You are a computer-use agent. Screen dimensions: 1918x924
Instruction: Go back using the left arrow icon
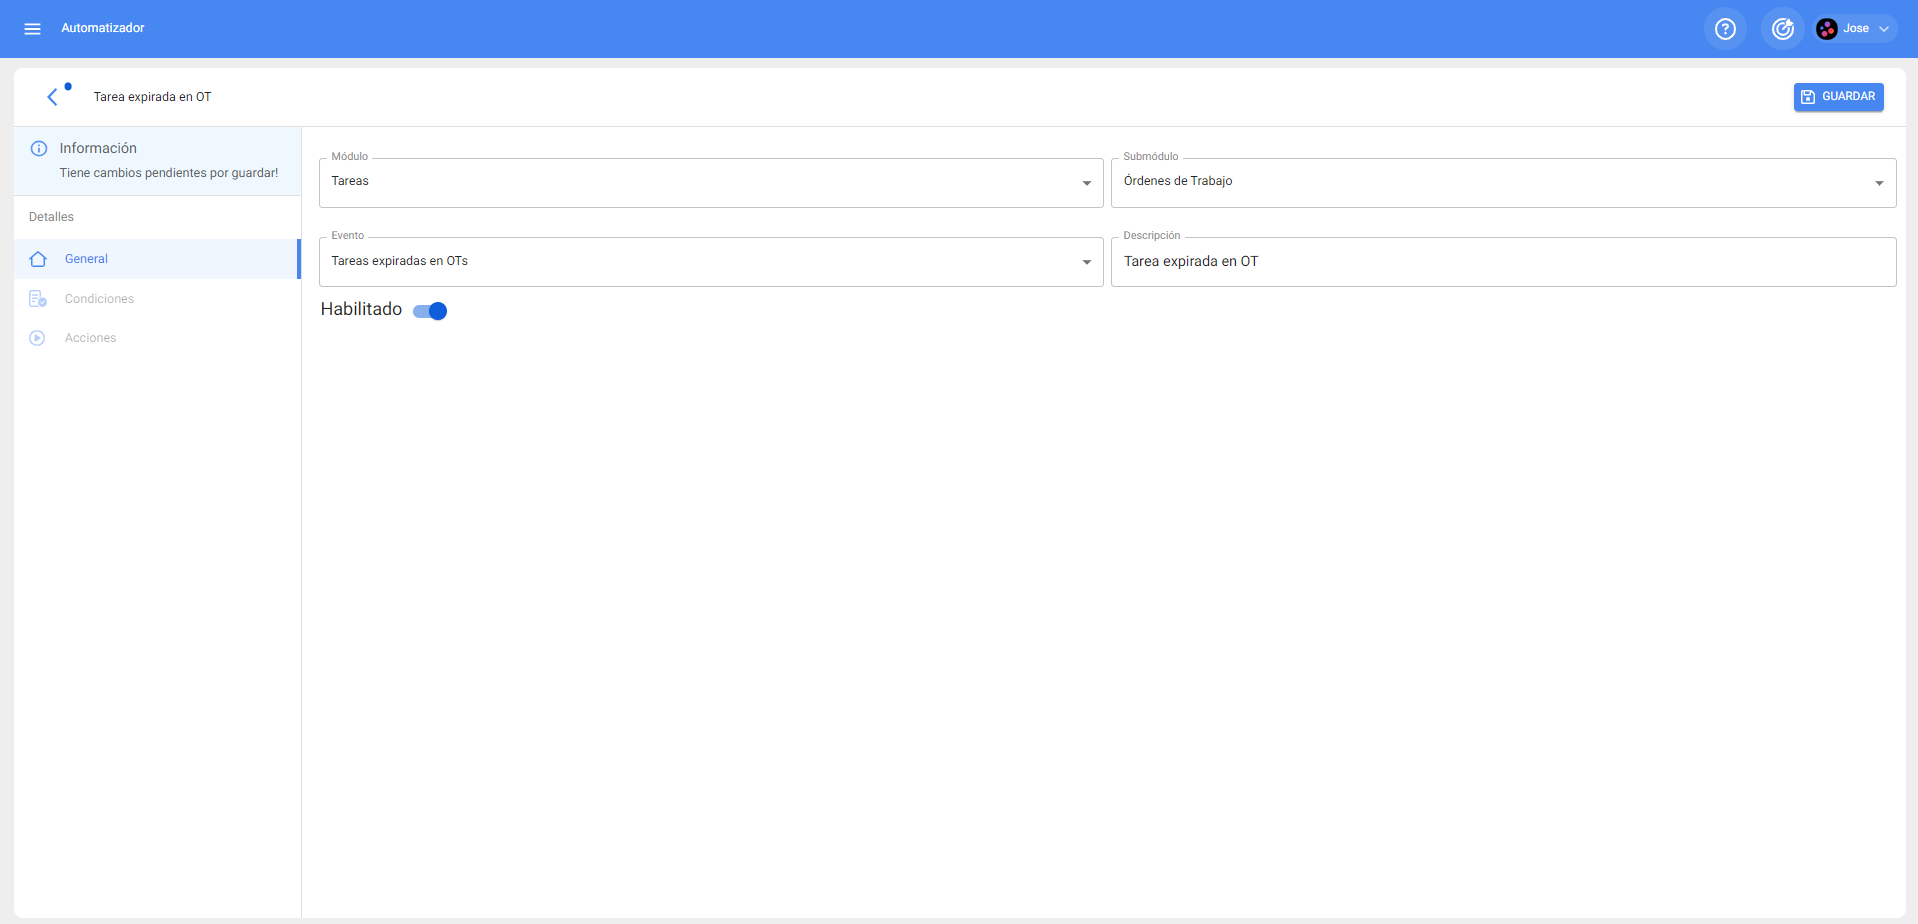click(53, 97)
